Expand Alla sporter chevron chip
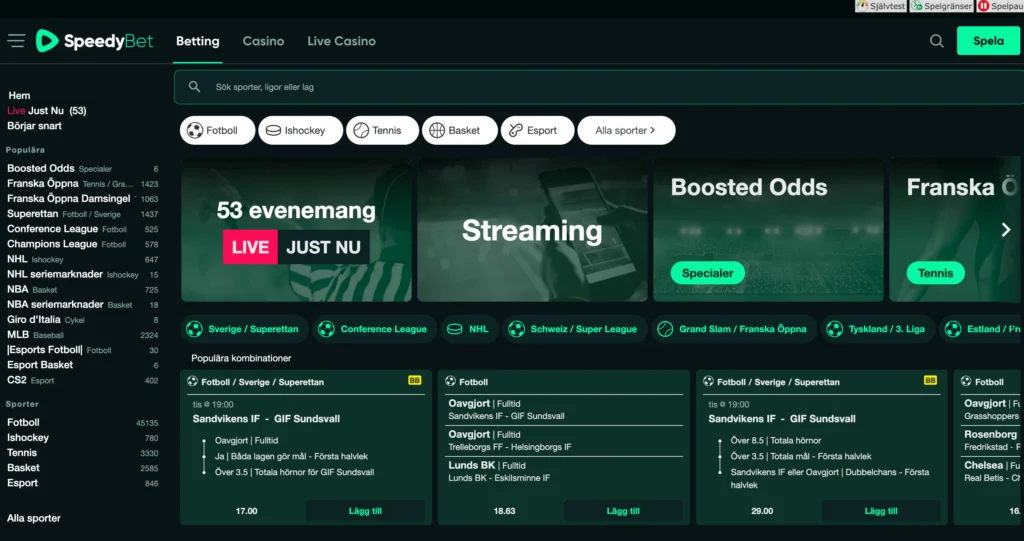Screen dimensions: 1024x541 tap(626, 130)
